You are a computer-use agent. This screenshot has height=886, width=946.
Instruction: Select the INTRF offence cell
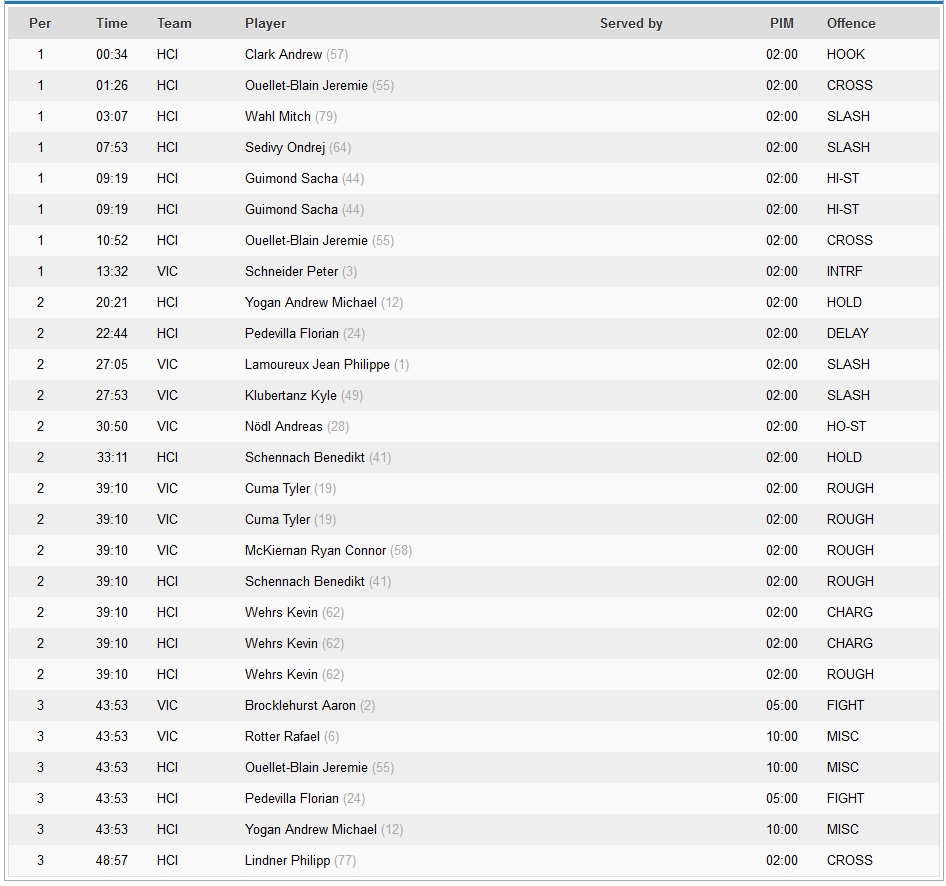844,271
